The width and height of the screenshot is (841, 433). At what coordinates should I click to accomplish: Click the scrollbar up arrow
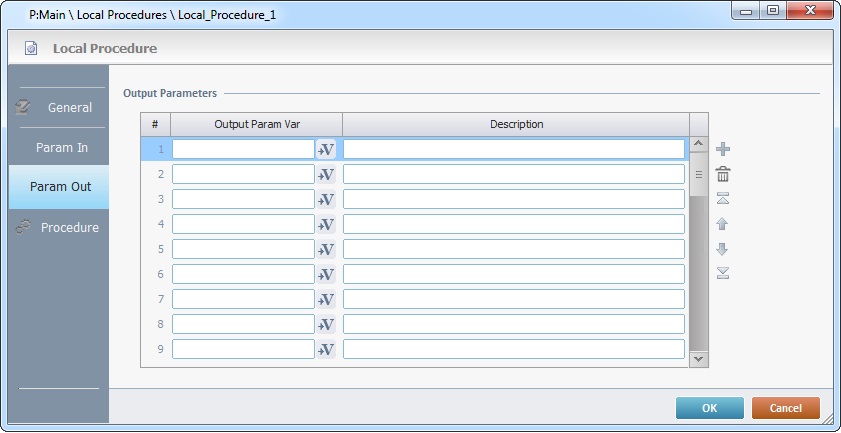698,146
